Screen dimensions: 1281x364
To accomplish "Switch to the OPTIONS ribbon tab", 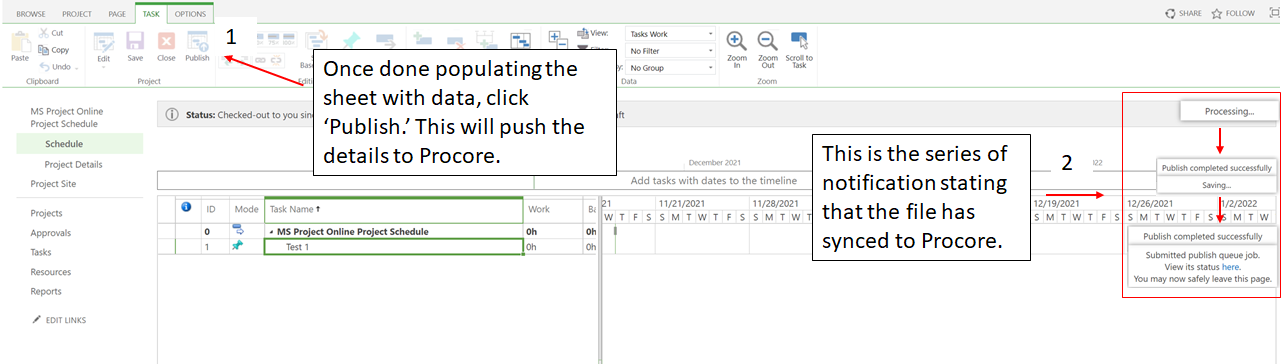I will click(189, 14).
